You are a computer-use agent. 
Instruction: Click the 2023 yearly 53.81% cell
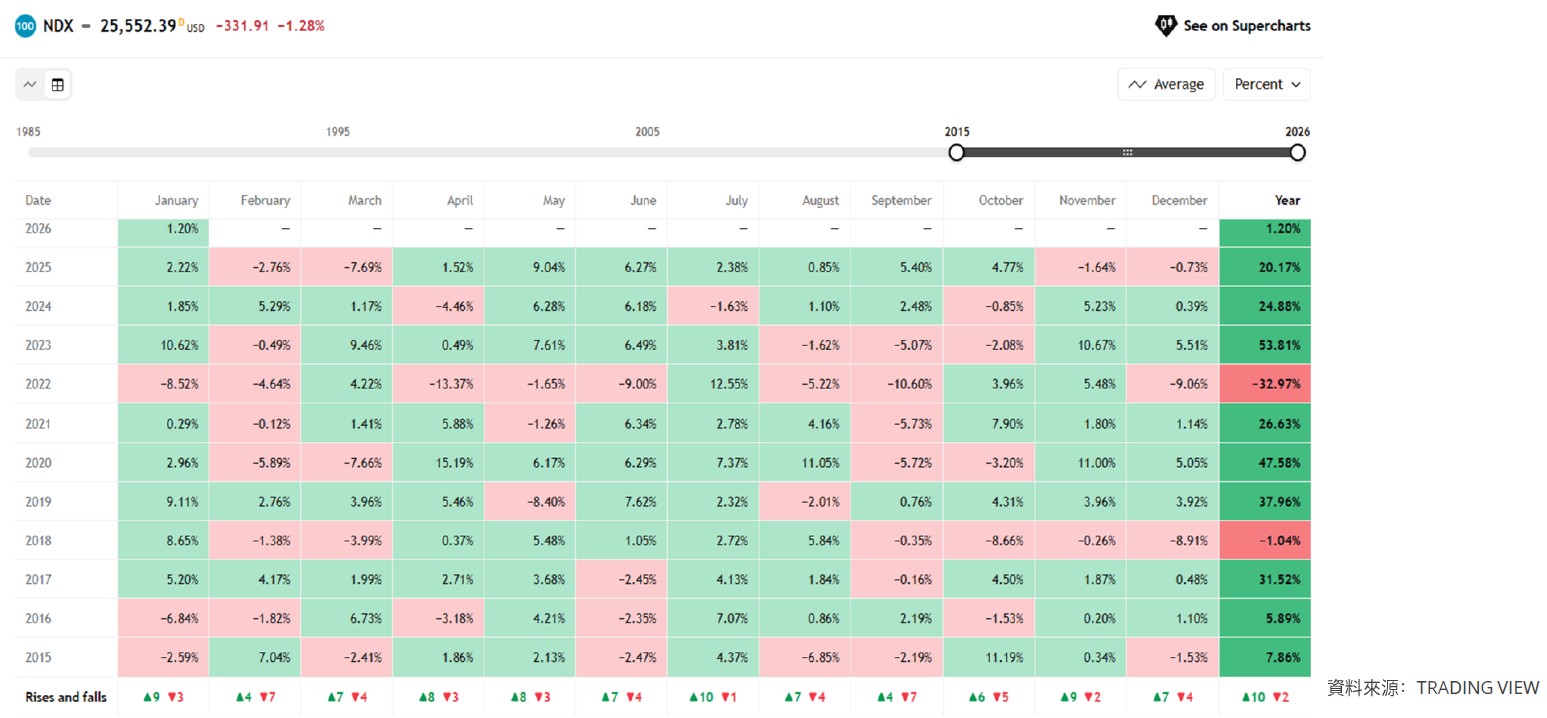click(1265, 345)
